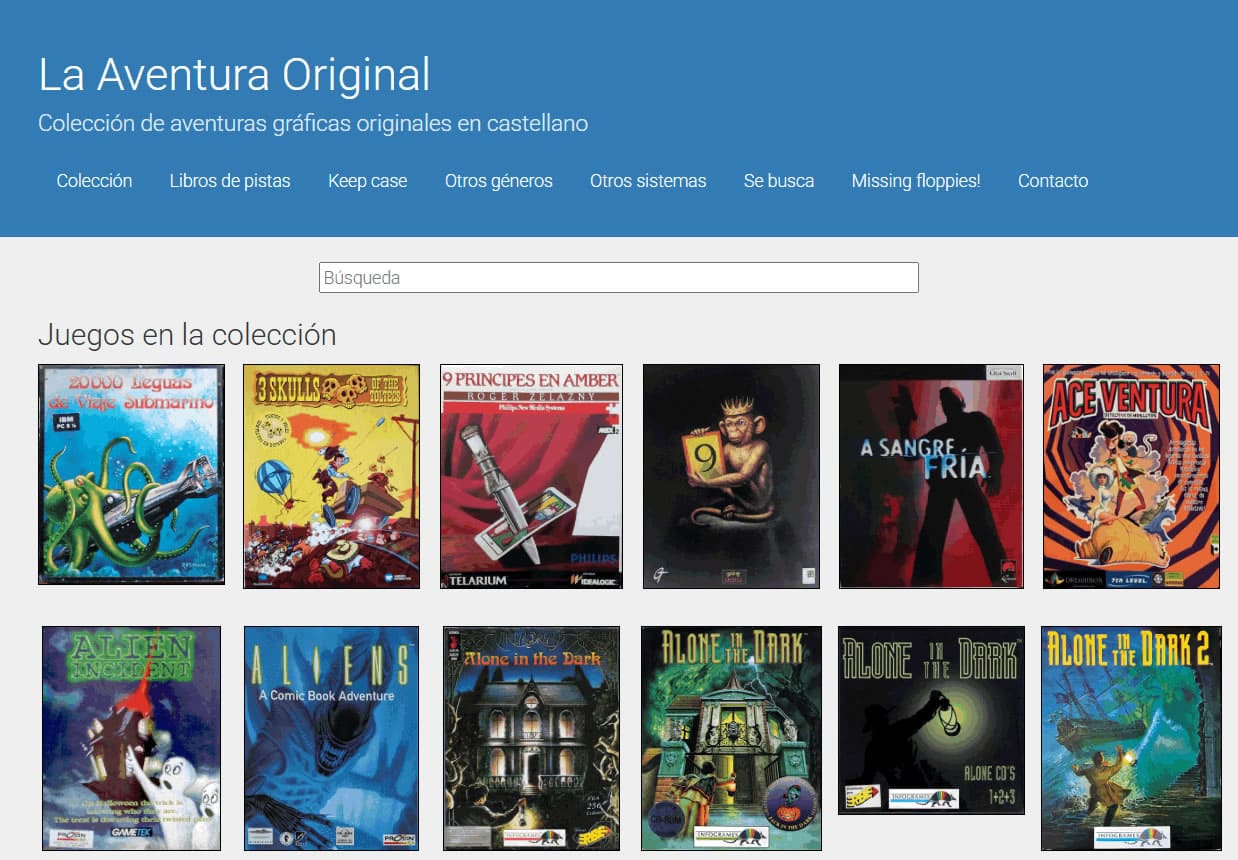Open the Colección menu item
The image size is (1238, 860).
94,181
